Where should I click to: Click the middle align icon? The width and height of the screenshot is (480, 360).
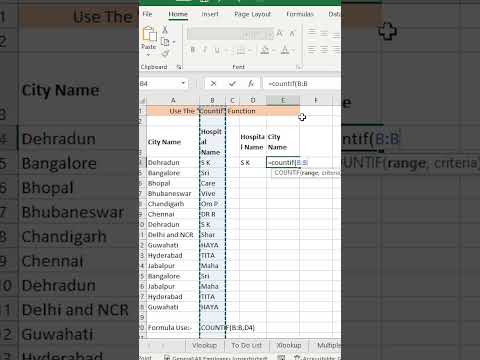point(324,33)
